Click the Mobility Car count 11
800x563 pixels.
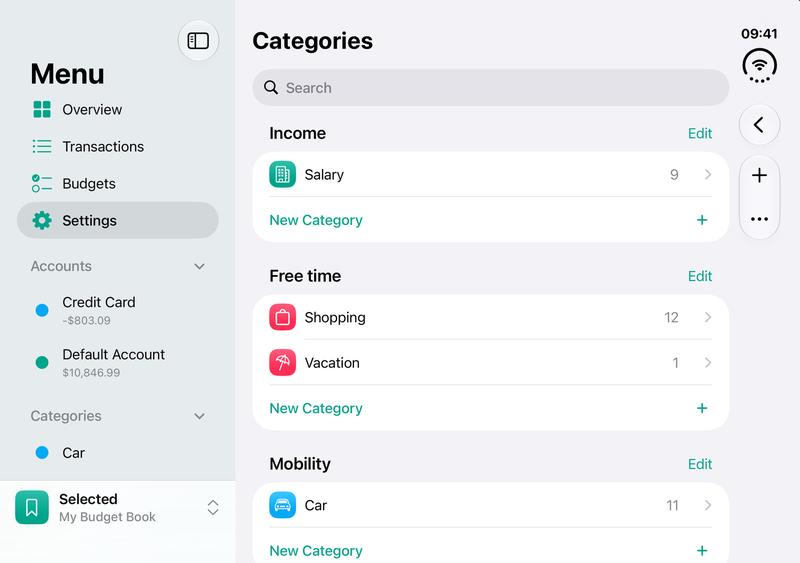coord(672,505)
